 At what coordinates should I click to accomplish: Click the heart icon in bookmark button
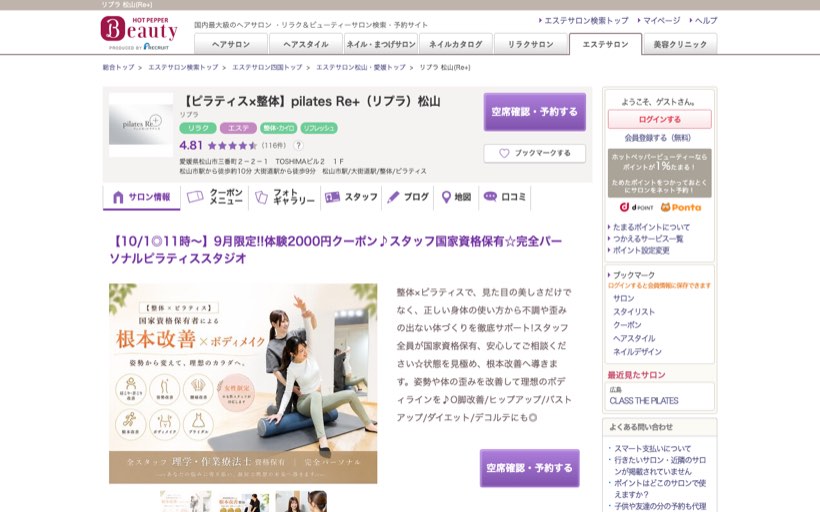(x=504, y=153)
